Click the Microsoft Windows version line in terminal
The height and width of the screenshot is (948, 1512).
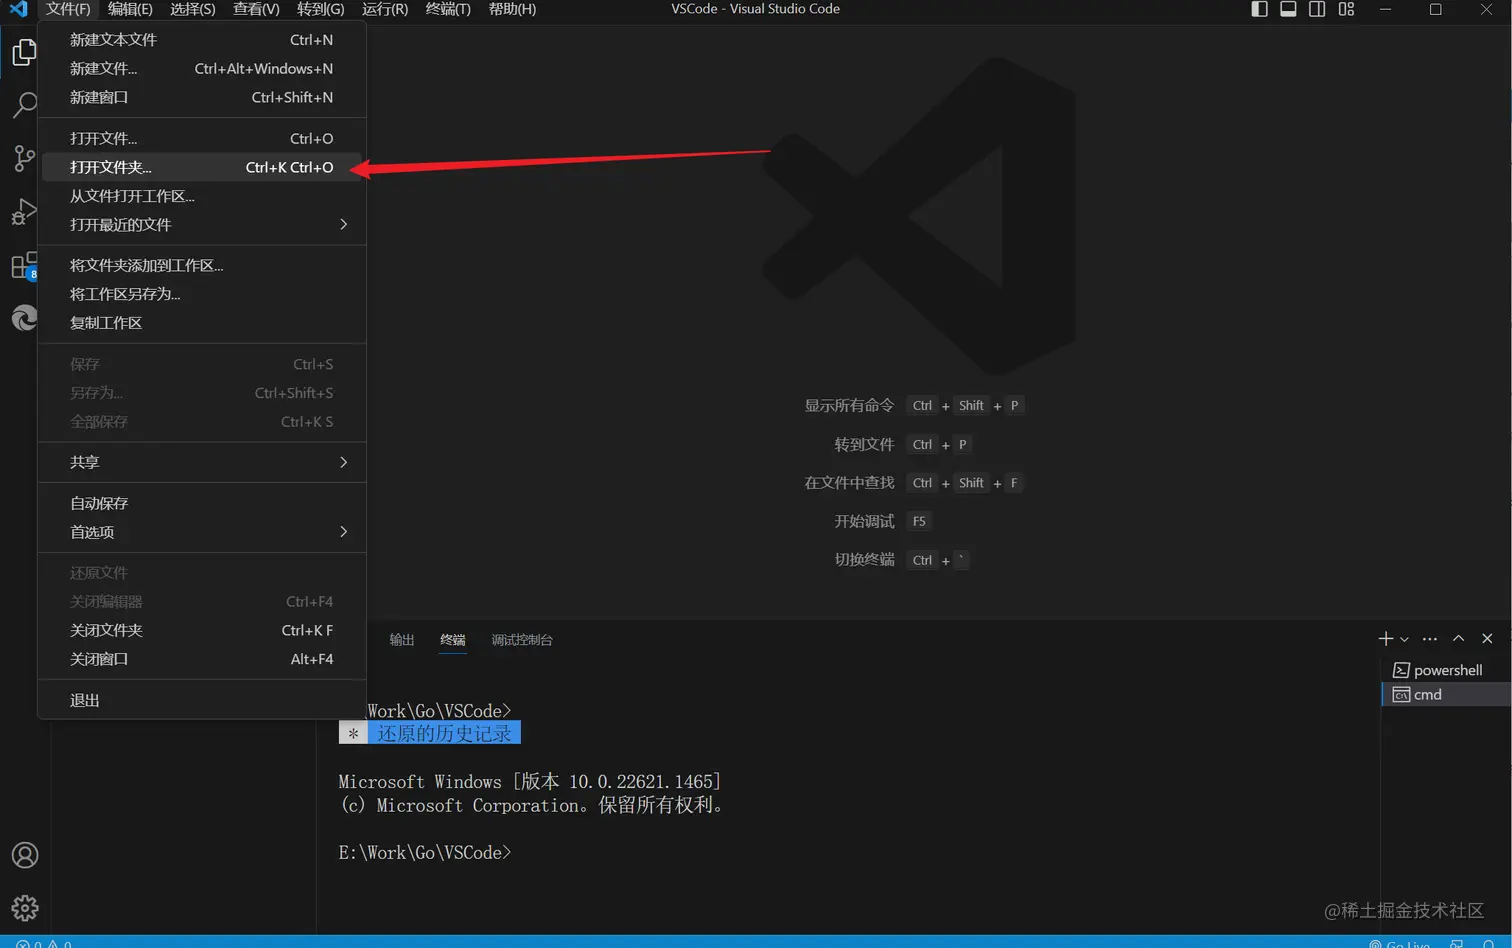[x=530, y=782]
